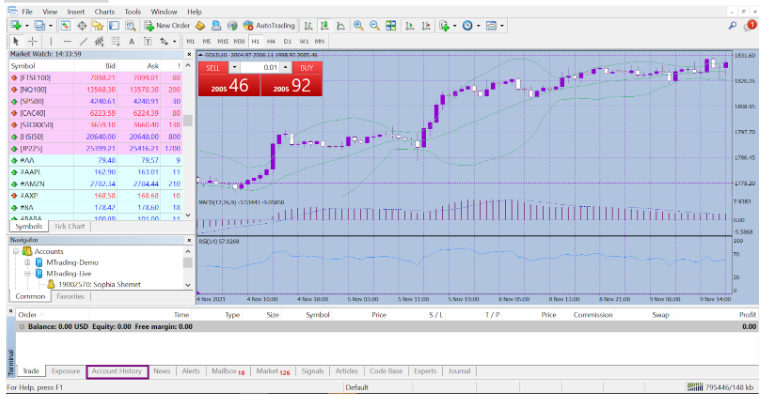This screenshot has width=769, height=403.
Task: Select the H1 timeframe button
Action: [x=256, y=42]
